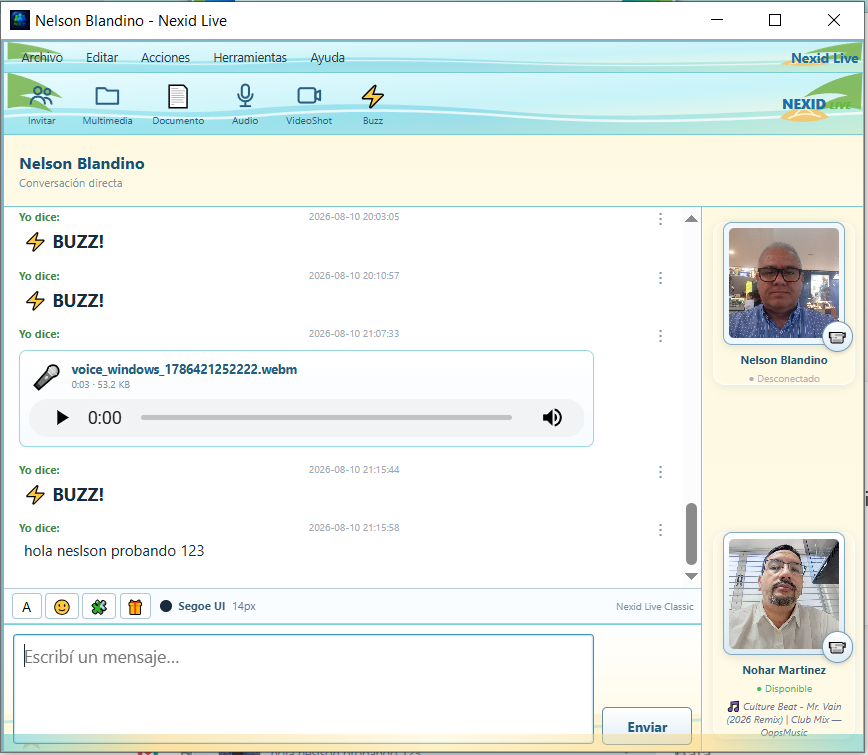This screenshot has height=755, width=868.
Task: Open Nohar Martinez's profile photo
Action: (783, 593)
